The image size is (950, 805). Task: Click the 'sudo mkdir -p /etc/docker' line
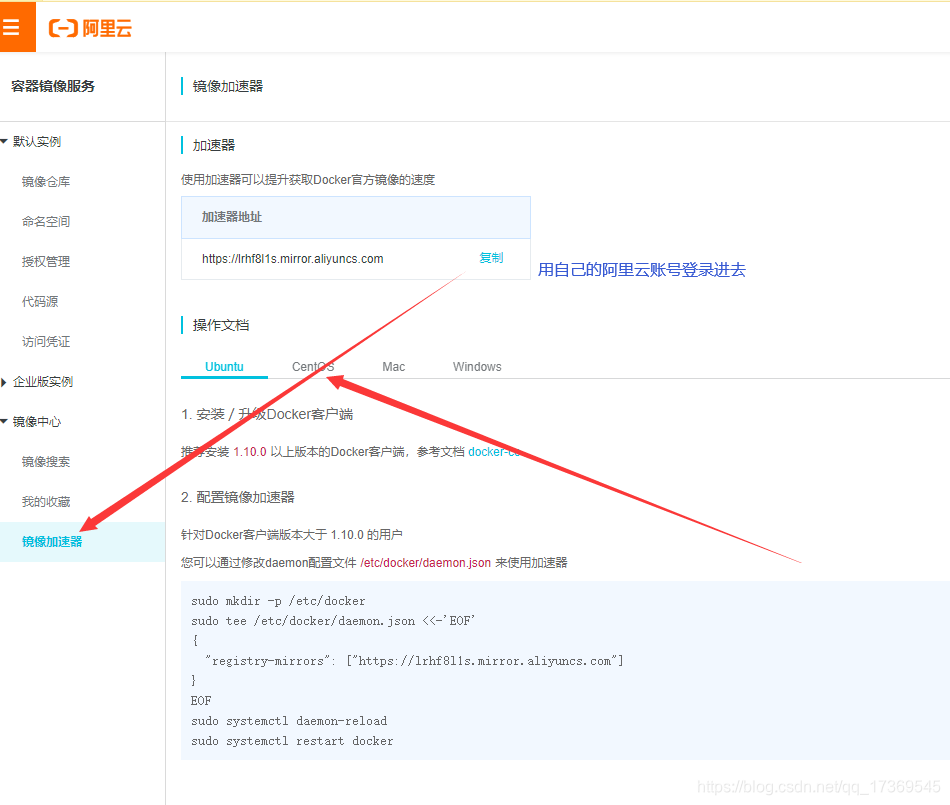coord(278,601)
